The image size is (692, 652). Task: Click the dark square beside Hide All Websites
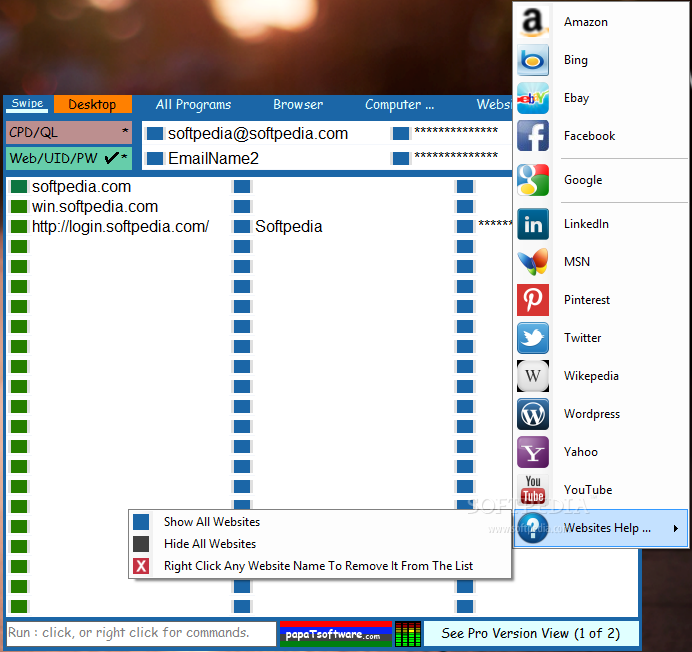point(141,543)
